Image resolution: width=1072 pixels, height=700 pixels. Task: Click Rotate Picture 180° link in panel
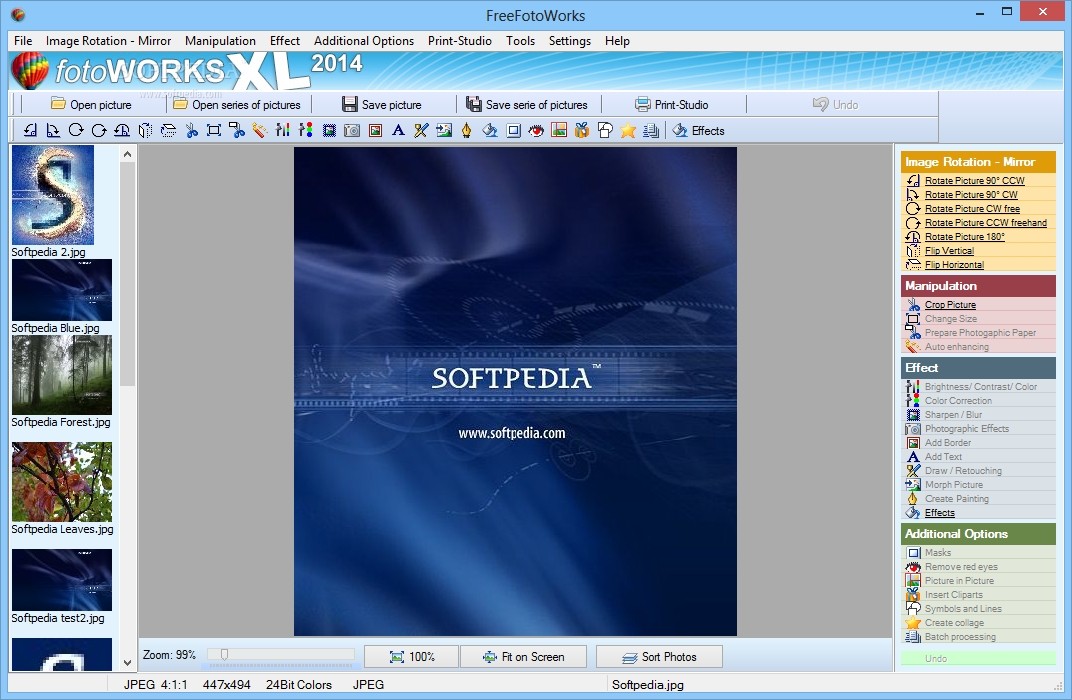click(x=965, y=237)
